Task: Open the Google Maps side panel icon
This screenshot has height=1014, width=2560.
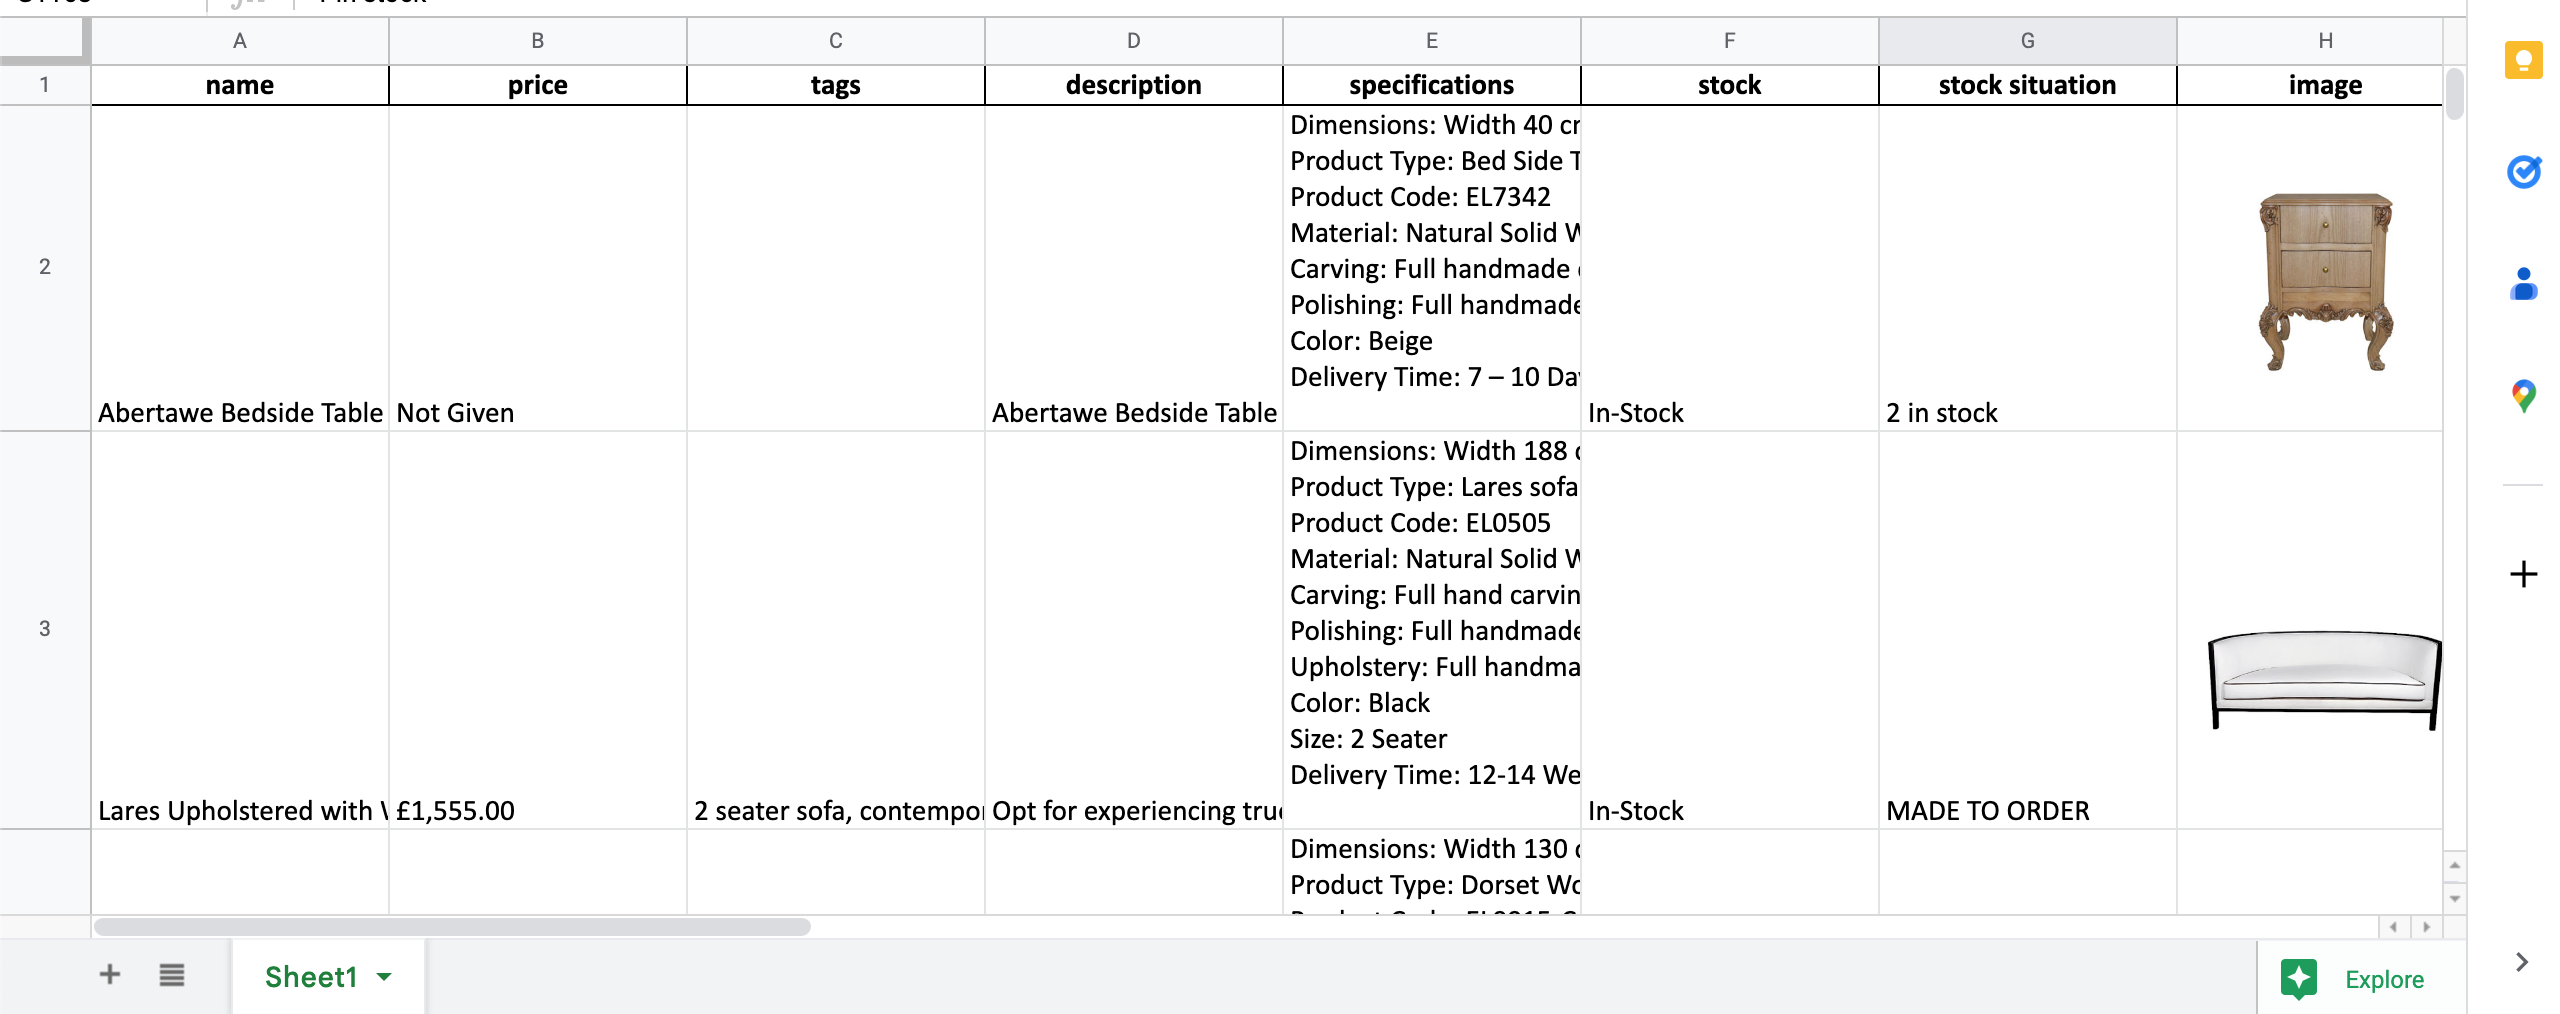Action: click(2523, 396)
